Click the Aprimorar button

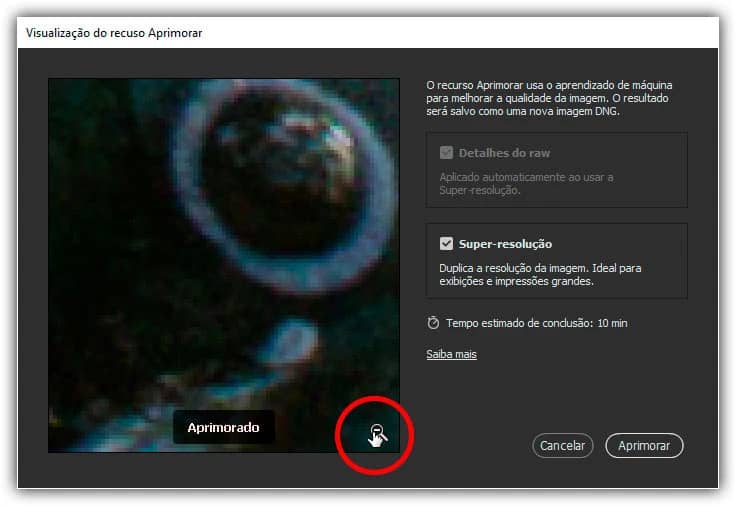click(644, 445)
